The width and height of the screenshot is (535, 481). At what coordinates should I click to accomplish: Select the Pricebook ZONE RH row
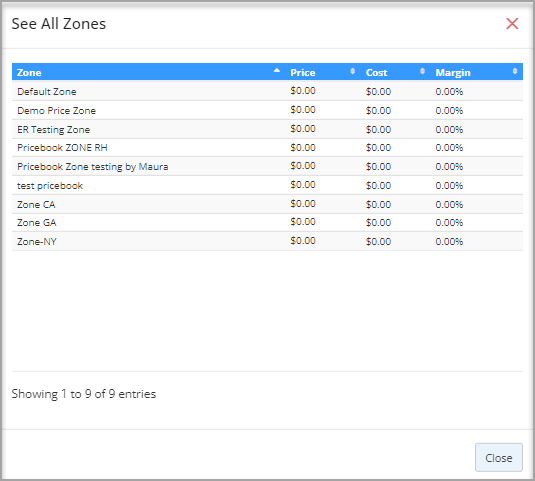point(267,148)
